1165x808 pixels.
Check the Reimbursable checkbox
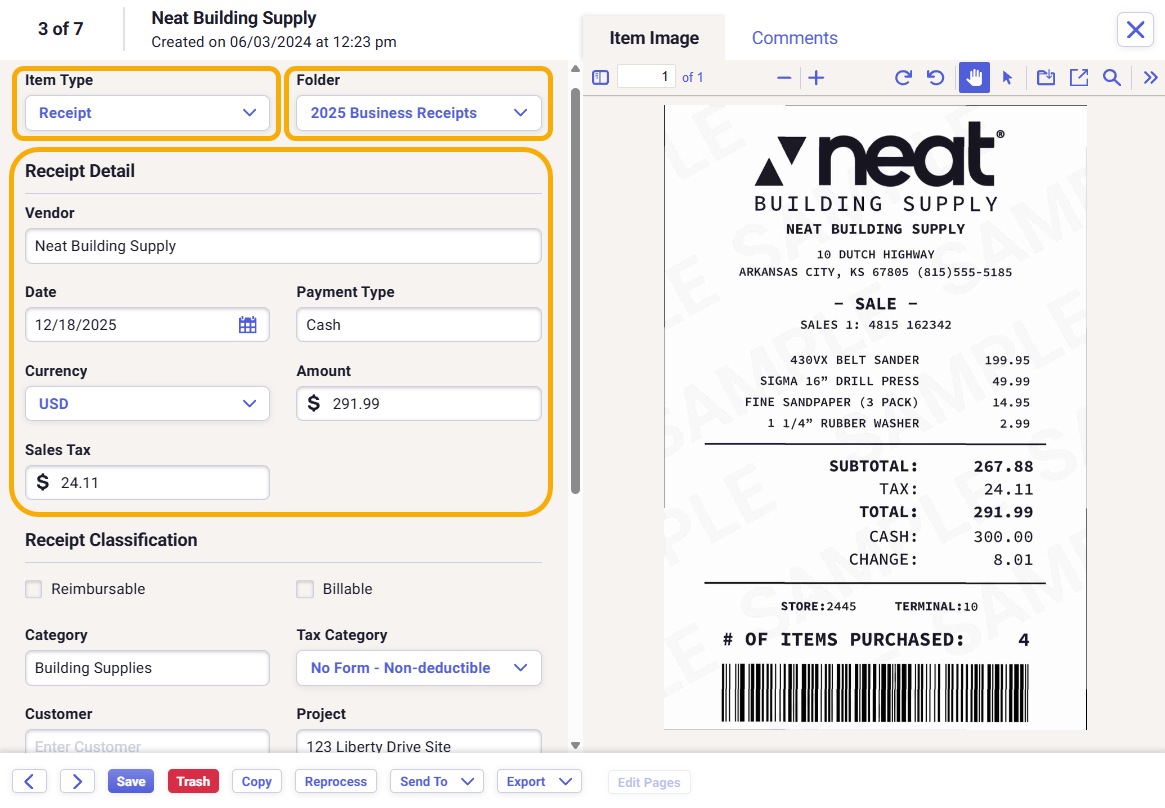pyautogui.click(x=34, y=589)
